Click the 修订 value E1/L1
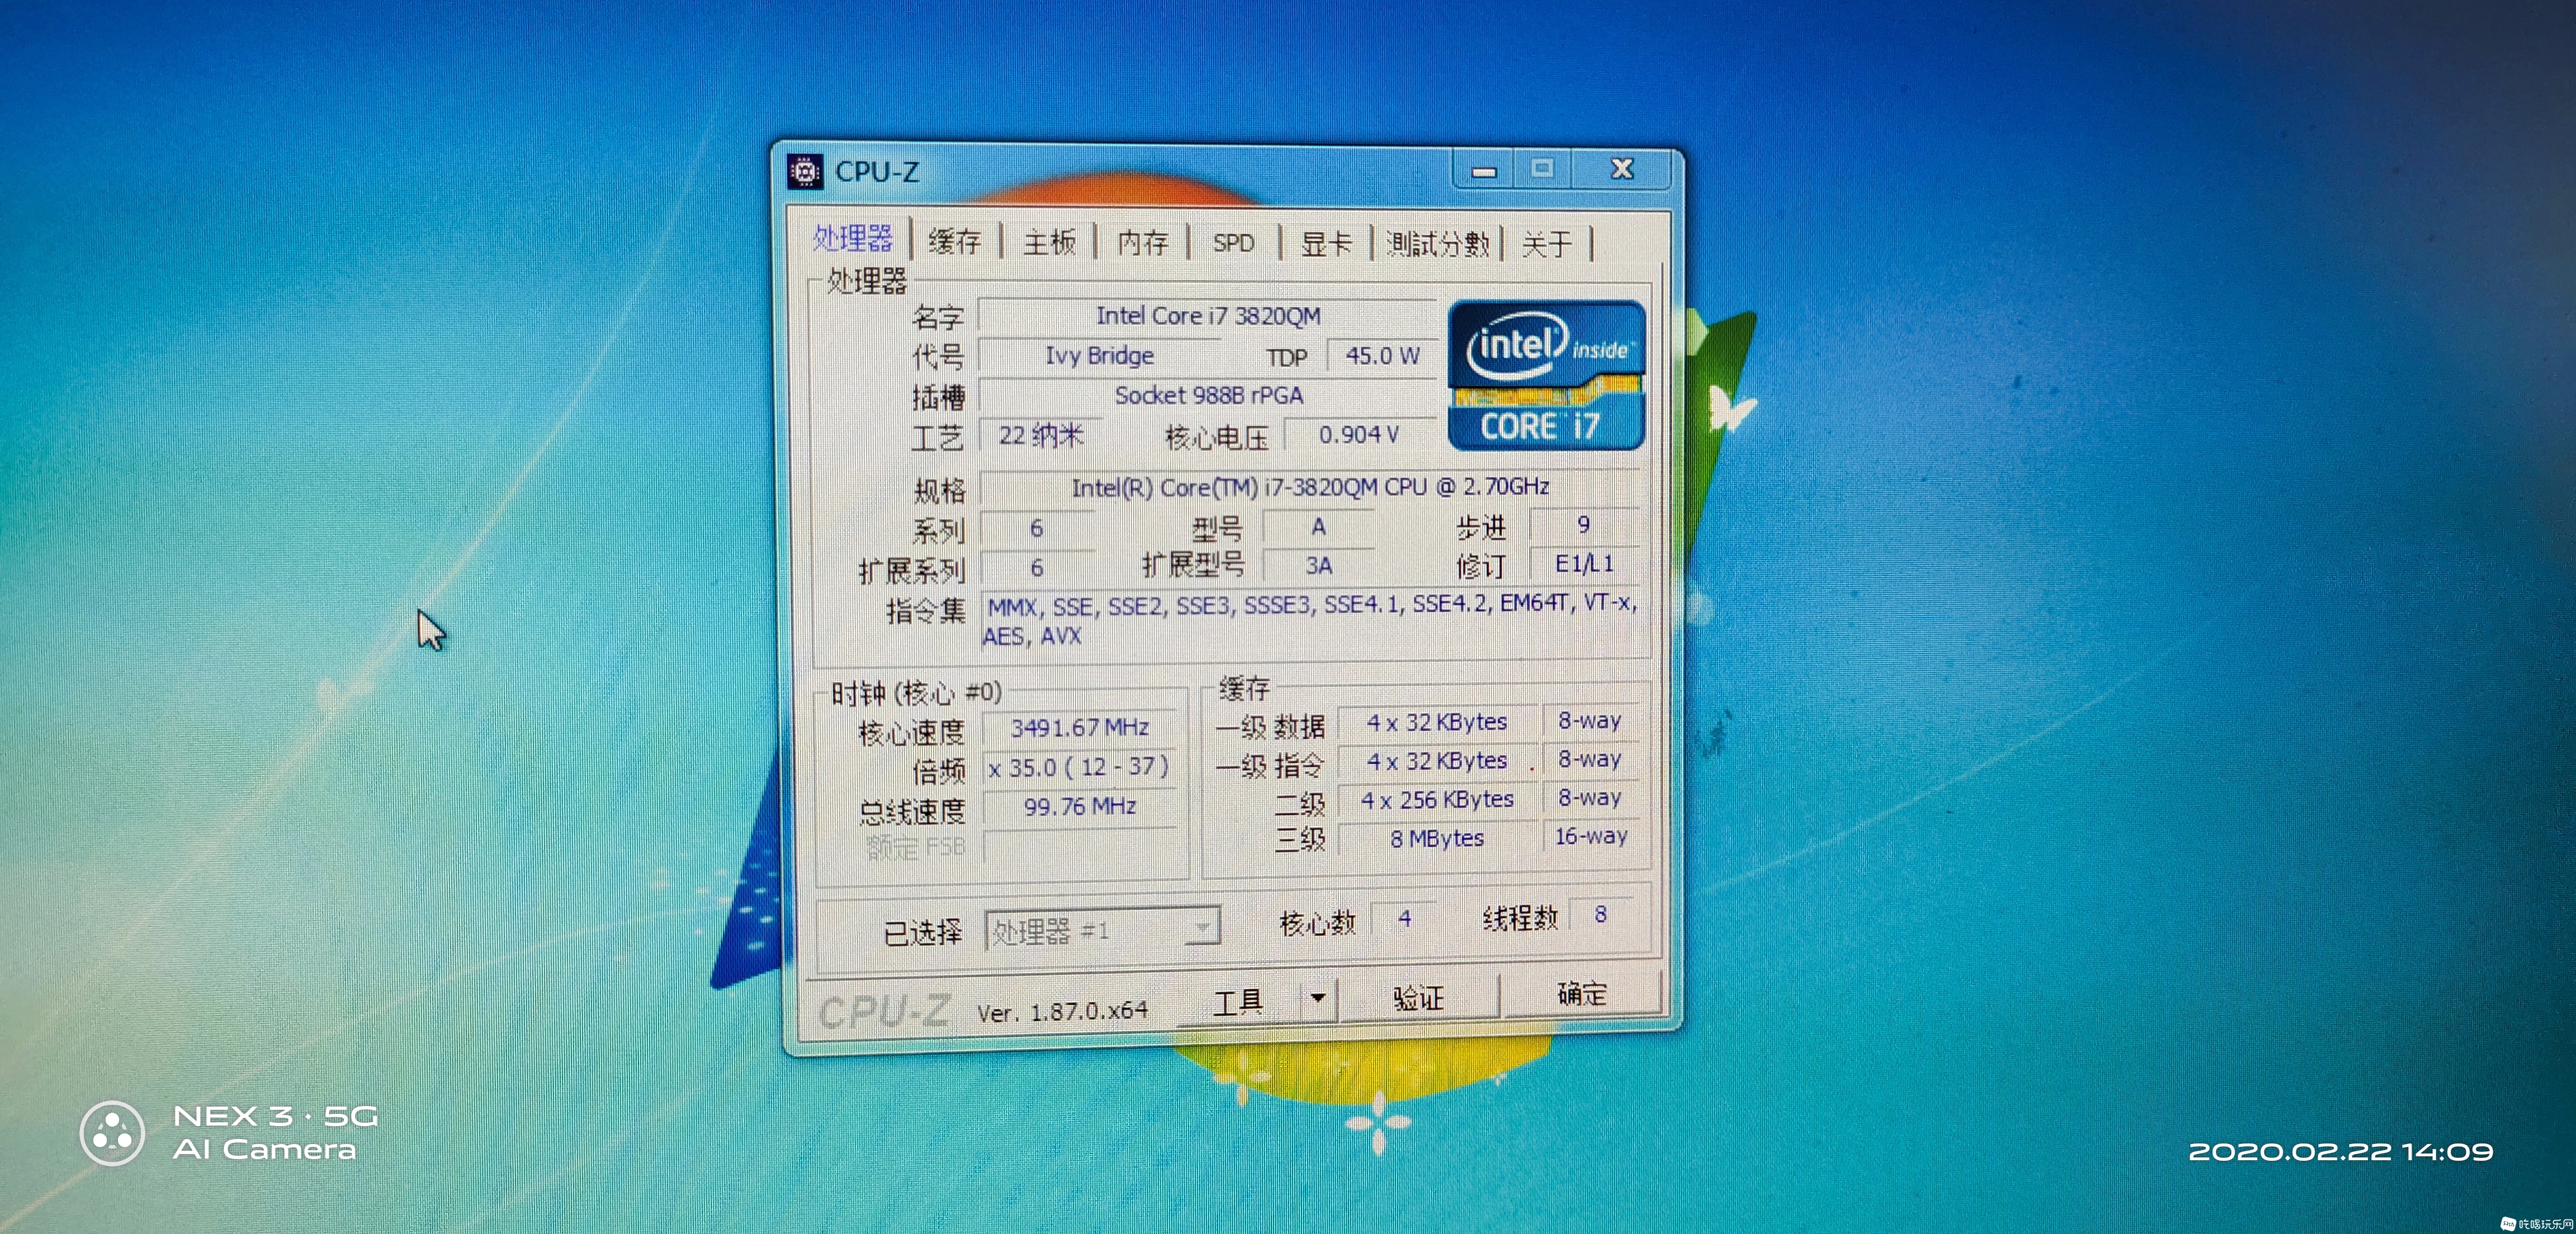This screenshot has width=2576, height=1234. [x=1584, y=563]
